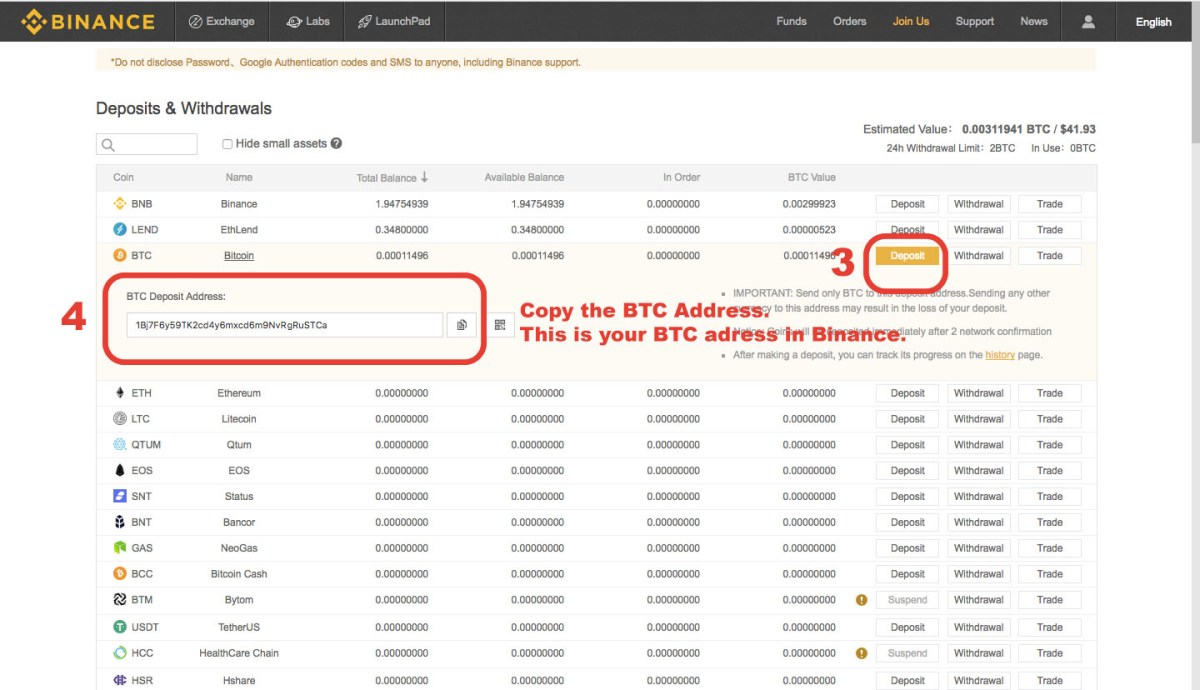Tick the Hide small assets checkbox
1200x690 pixels.
pos(227,144)
